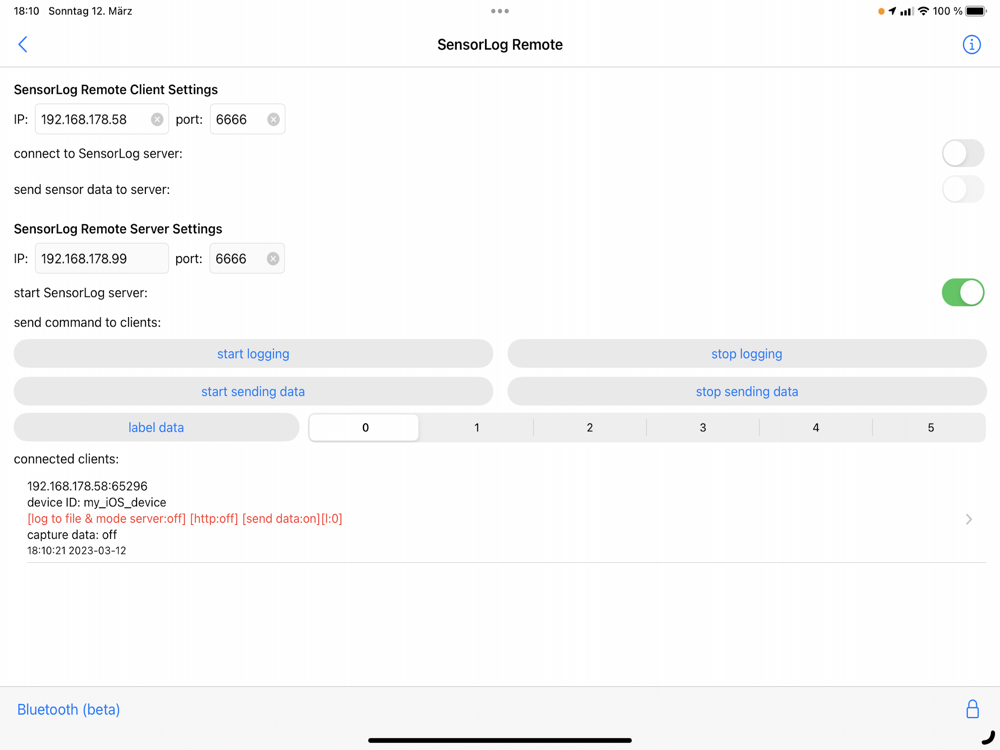The height and width of the screenshot is (750, 1000).
Task: Select label segment 1
Action: pos(476,427)
